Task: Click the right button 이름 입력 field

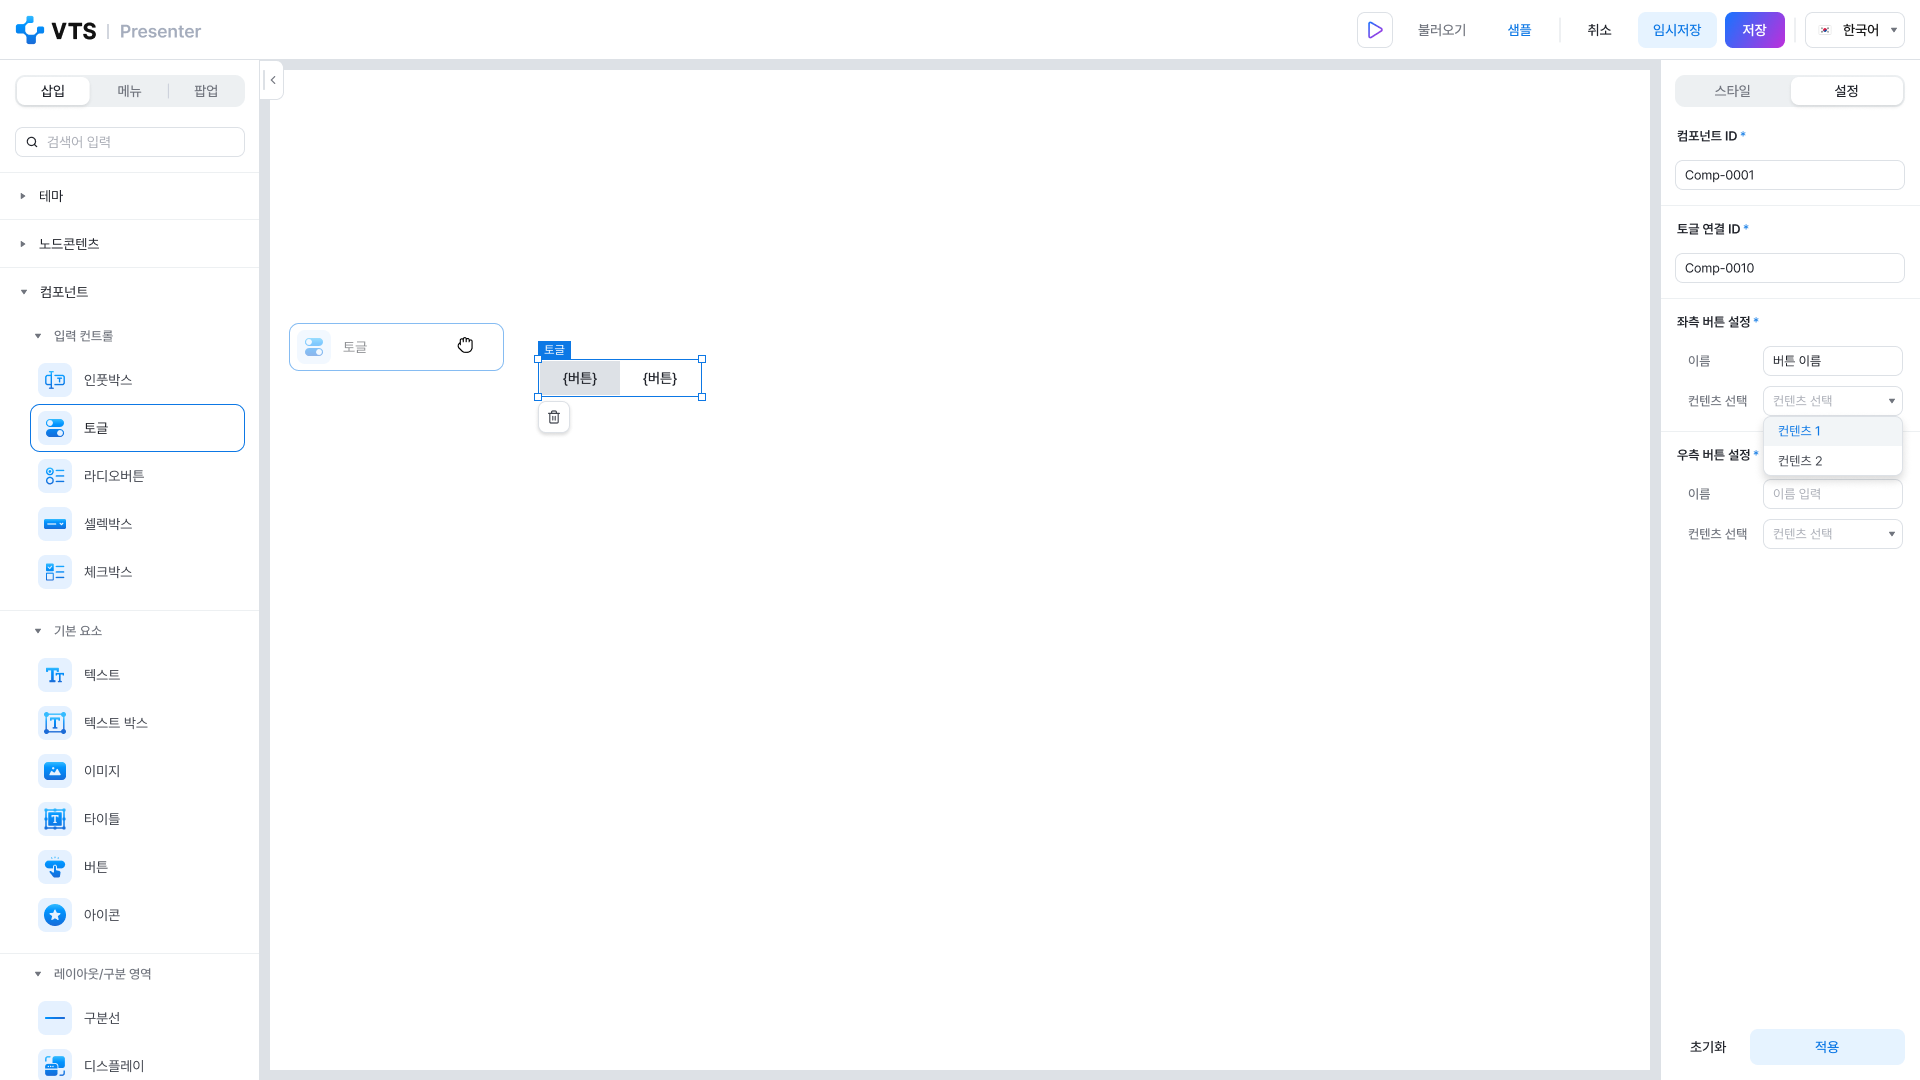Action: point(1833,494)
